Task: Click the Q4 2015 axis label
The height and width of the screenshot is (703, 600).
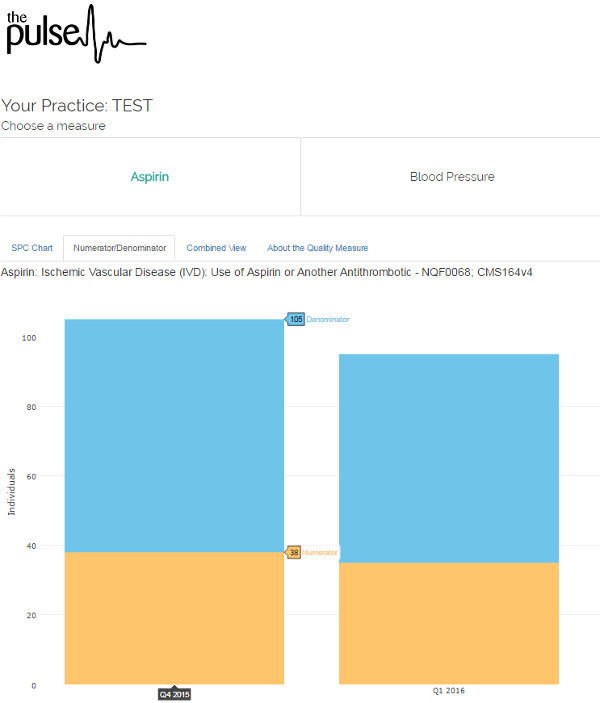Action: coord(174,693)
